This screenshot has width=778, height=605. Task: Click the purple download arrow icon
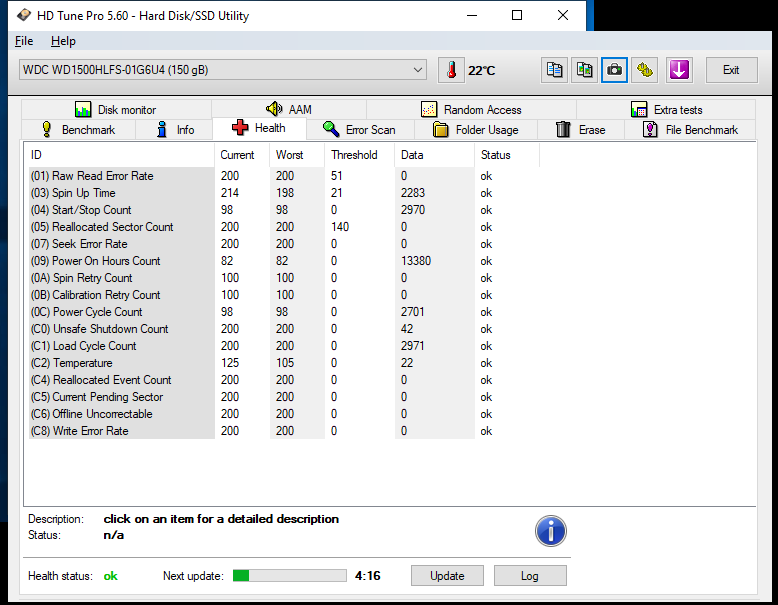(679, 70)
